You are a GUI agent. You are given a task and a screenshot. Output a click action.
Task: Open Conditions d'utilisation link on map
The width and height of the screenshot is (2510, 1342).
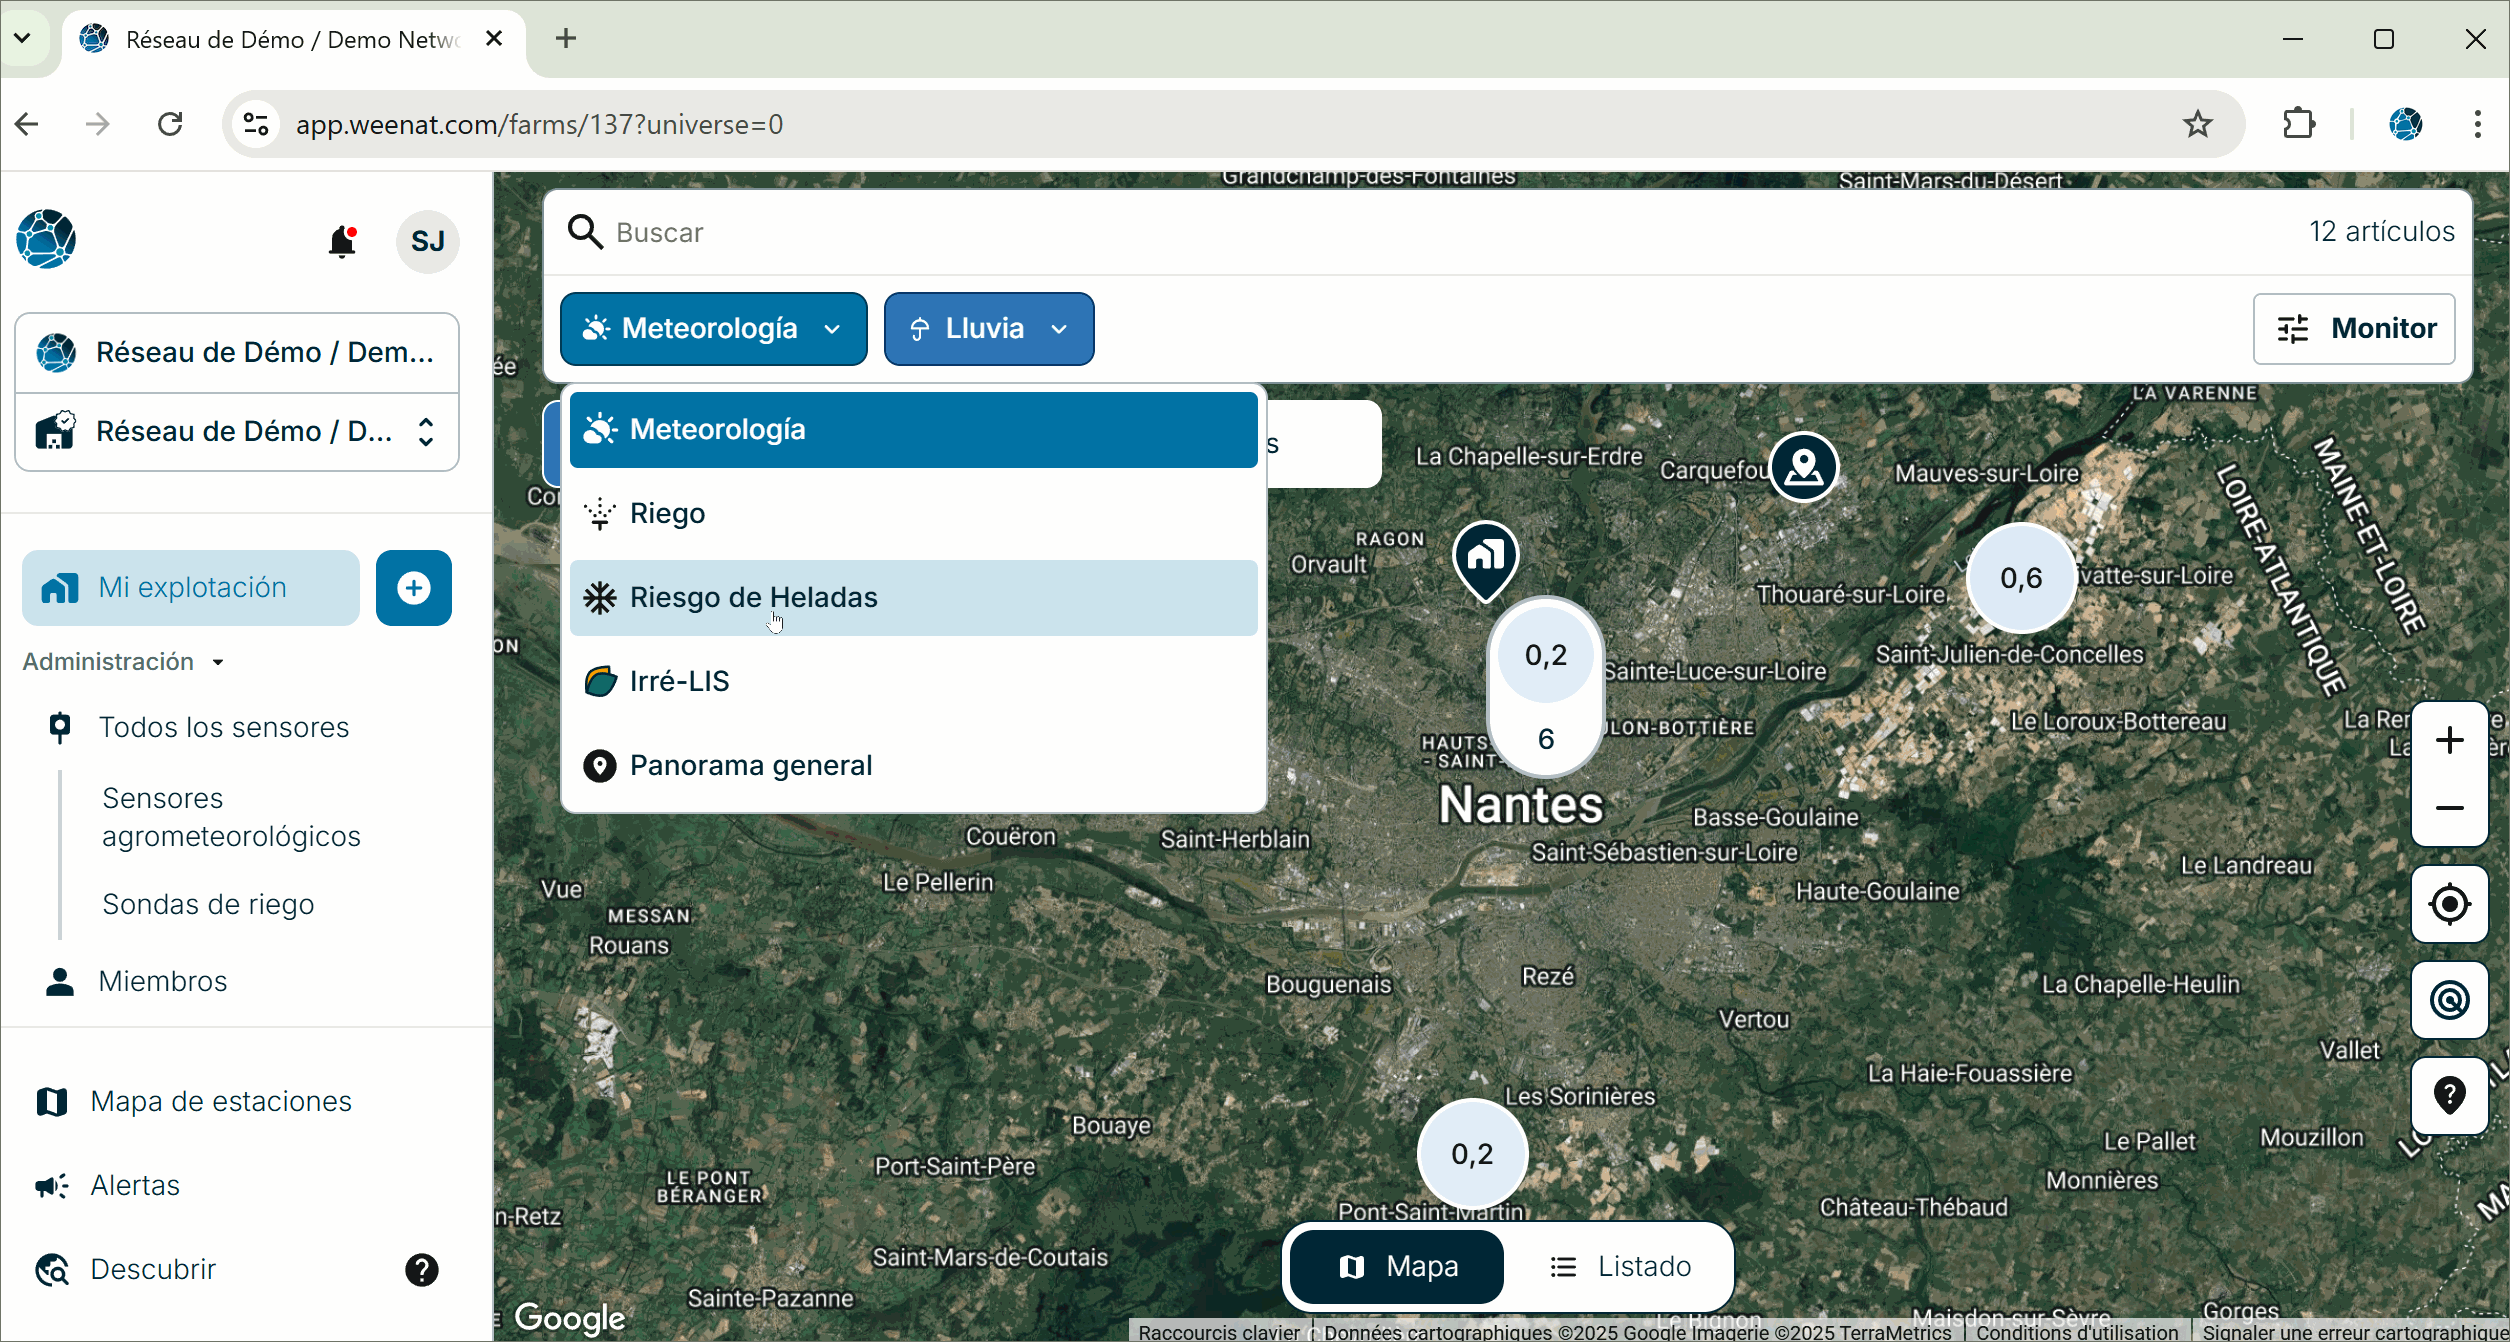(x=2077, y=1332)
